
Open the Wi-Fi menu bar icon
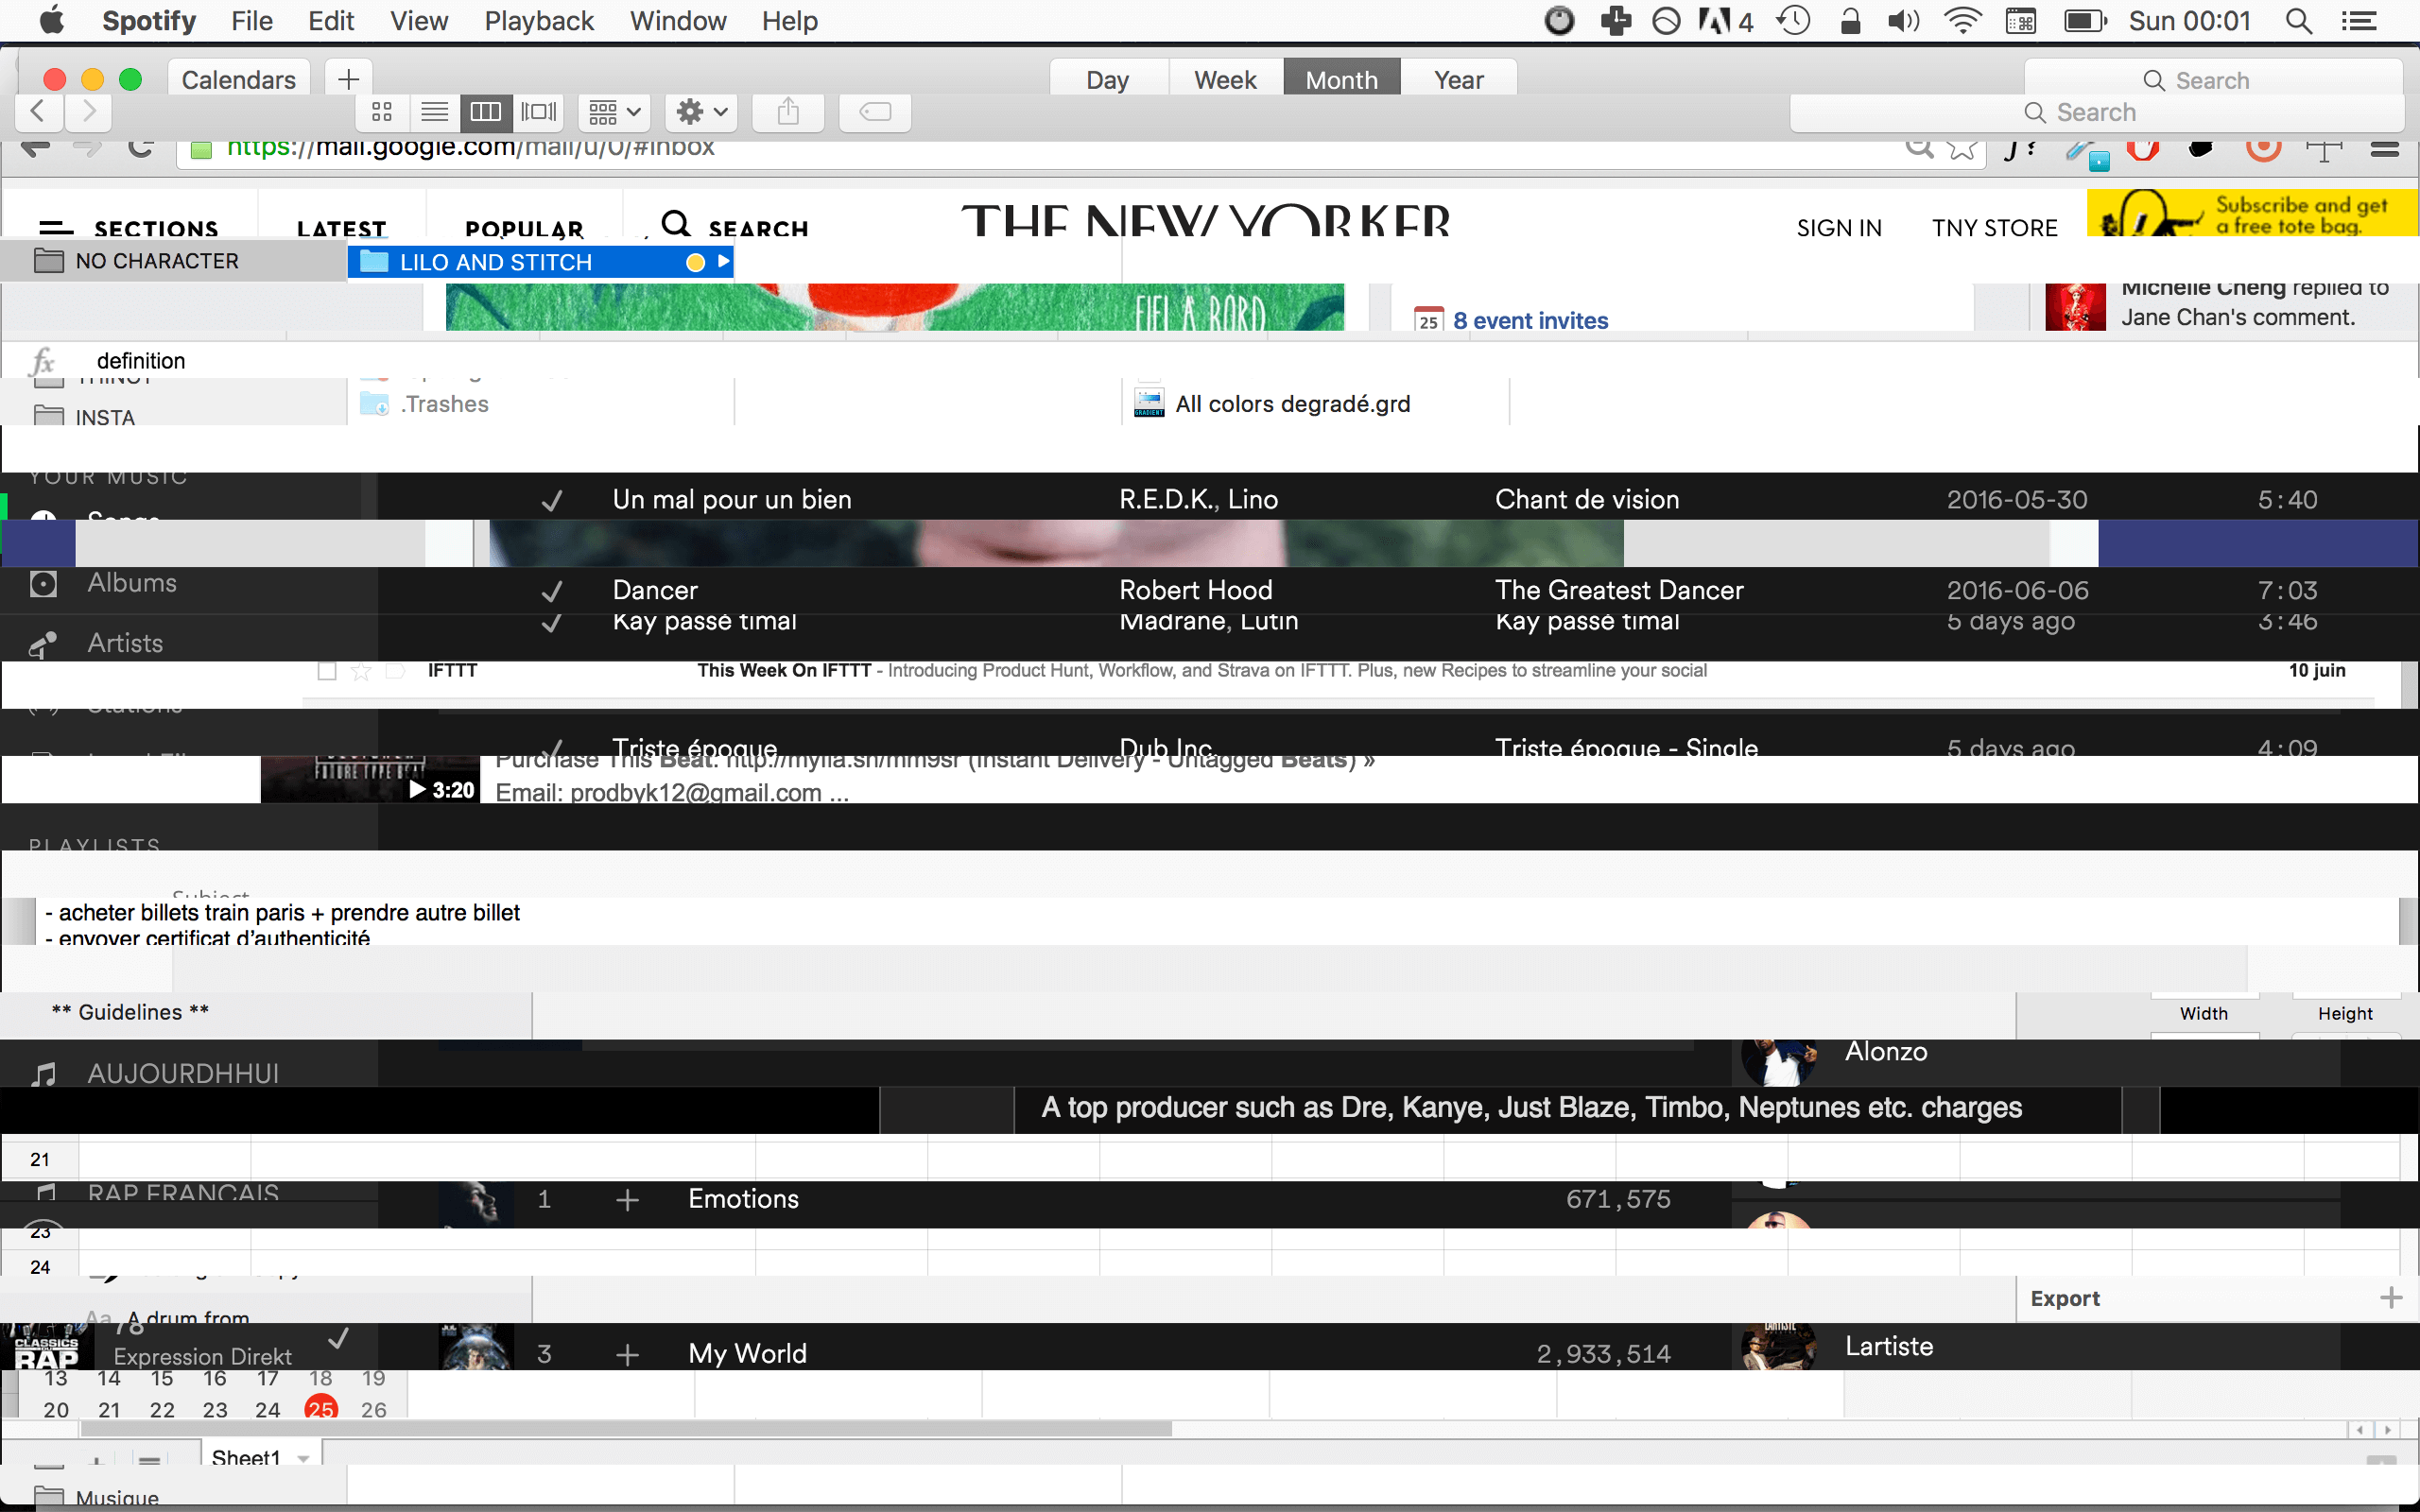point(1962,21)
